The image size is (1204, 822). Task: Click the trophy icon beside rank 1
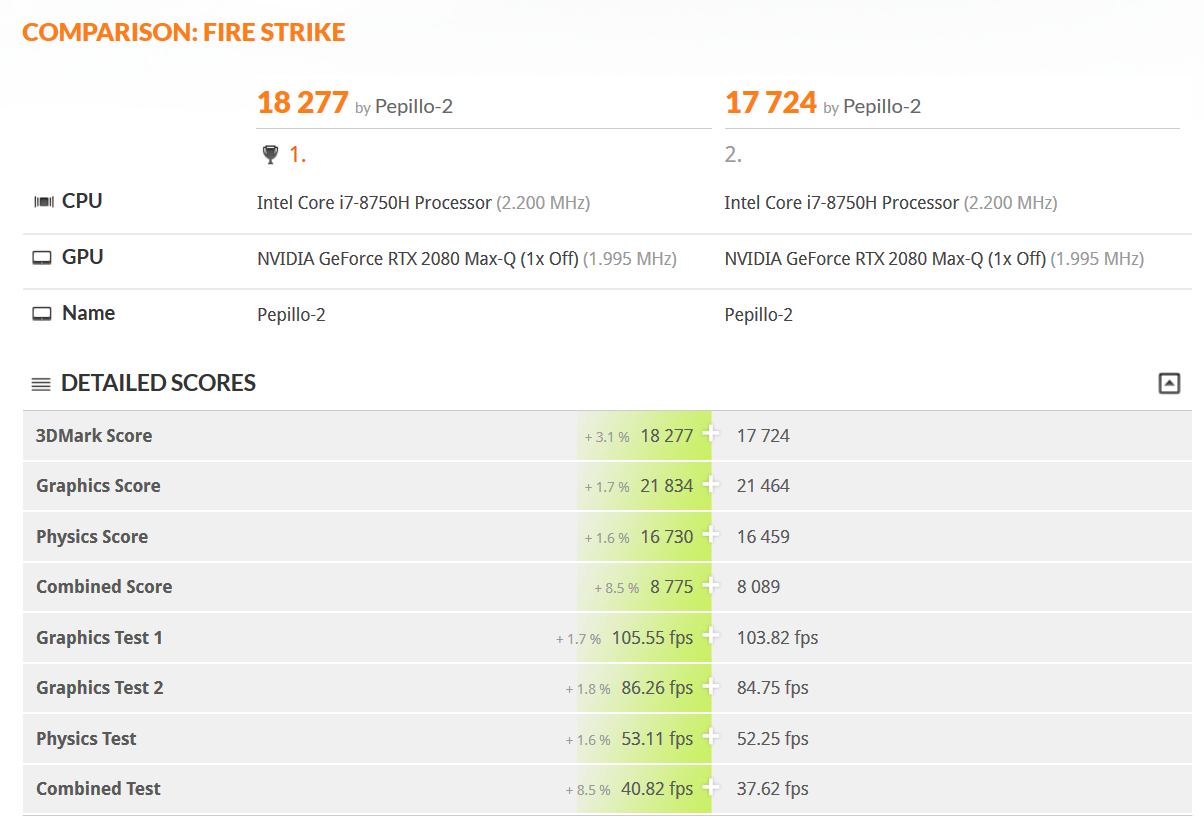270,155
